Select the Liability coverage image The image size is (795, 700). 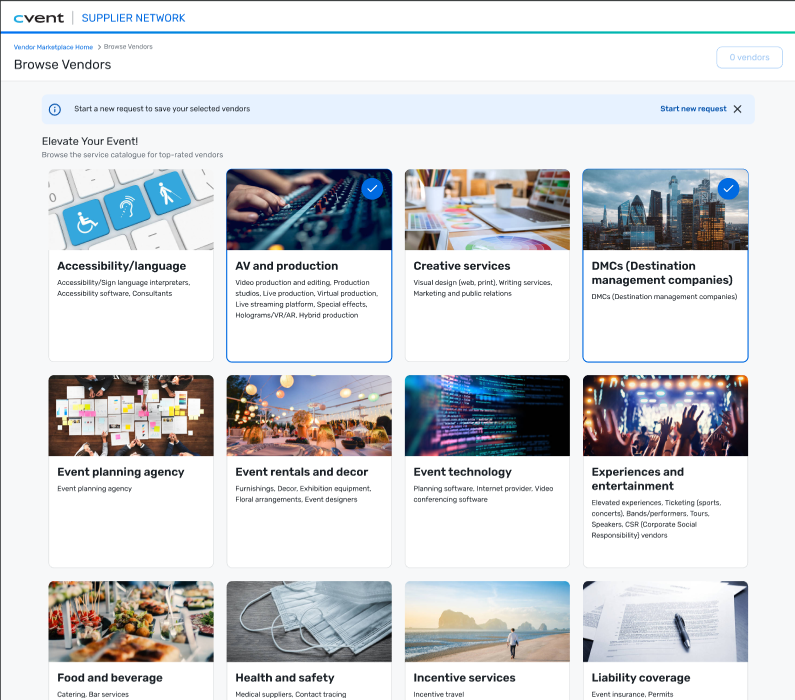665,621
